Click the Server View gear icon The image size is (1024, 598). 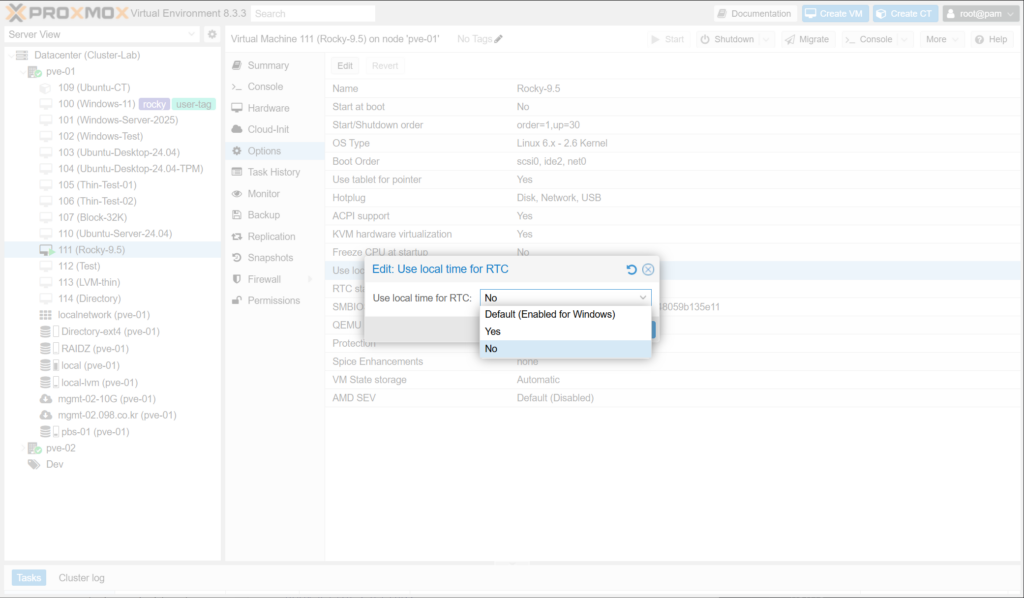coord(212,34)
